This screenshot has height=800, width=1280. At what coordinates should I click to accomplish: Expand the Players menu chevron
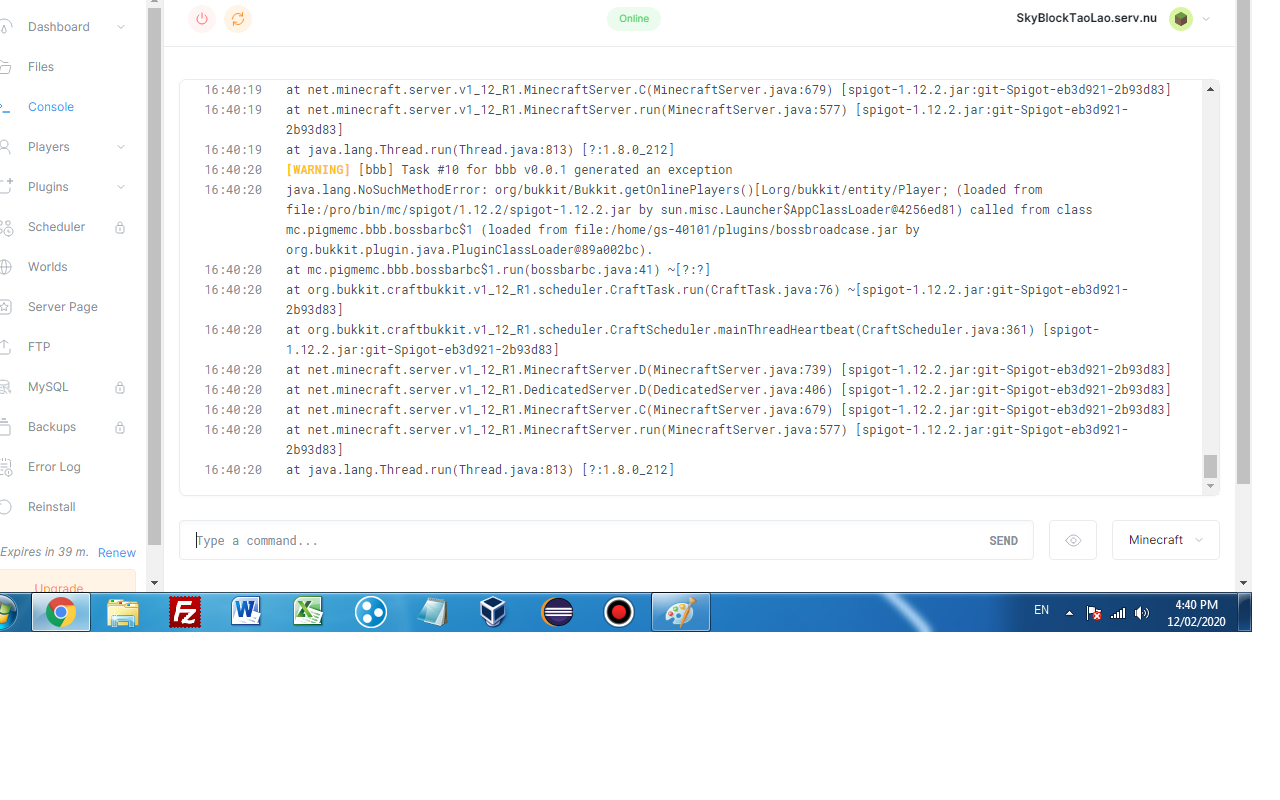pyautogui.click(x=121, y=147)
